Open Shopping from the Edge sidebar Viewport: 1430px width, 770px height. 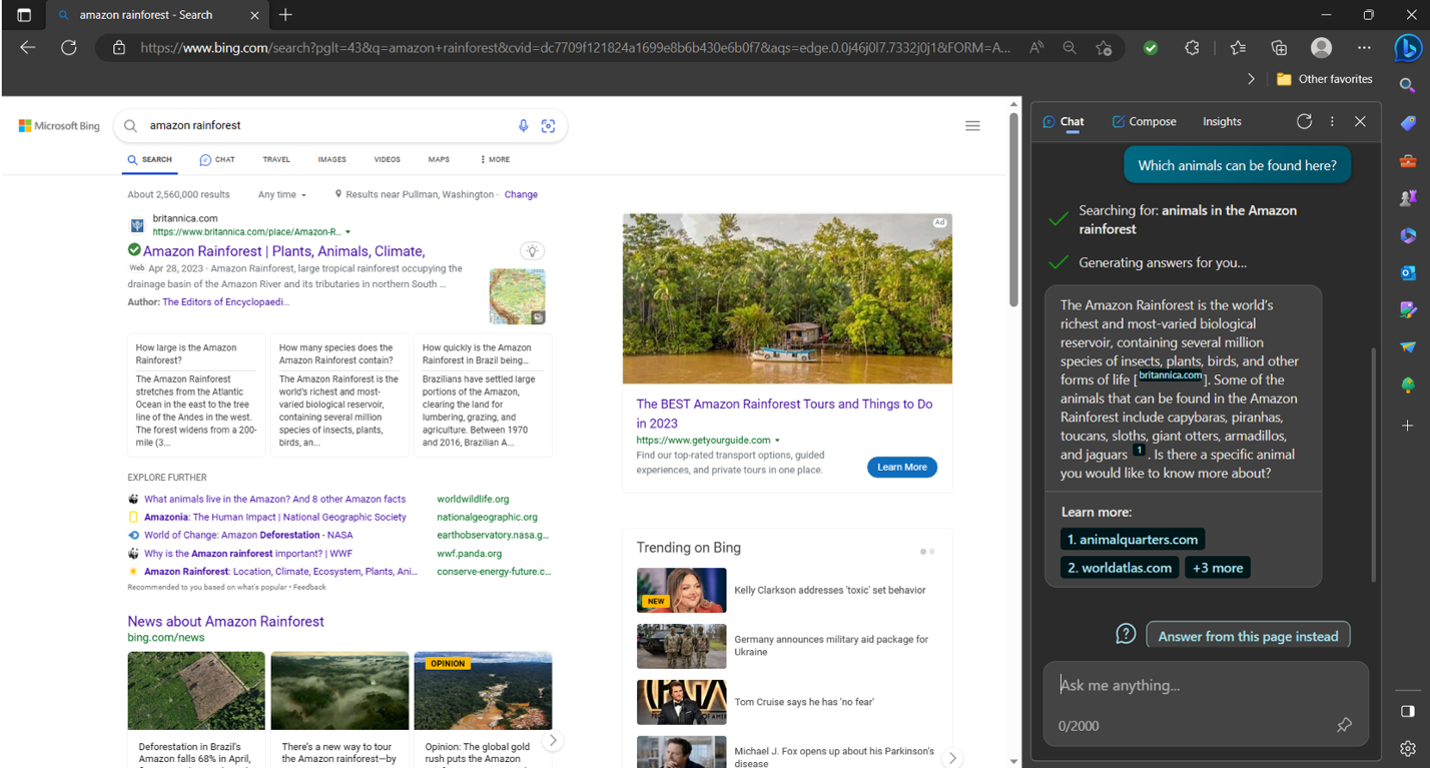pos(1407,122)
